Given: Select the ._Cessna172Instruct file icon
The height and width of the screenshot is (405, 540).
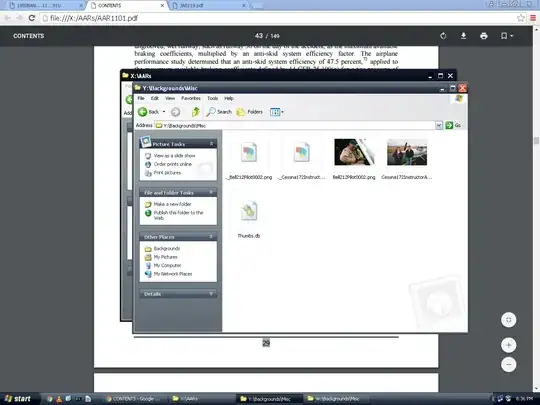Looking at the screenshot, I should tap(301, 152).
